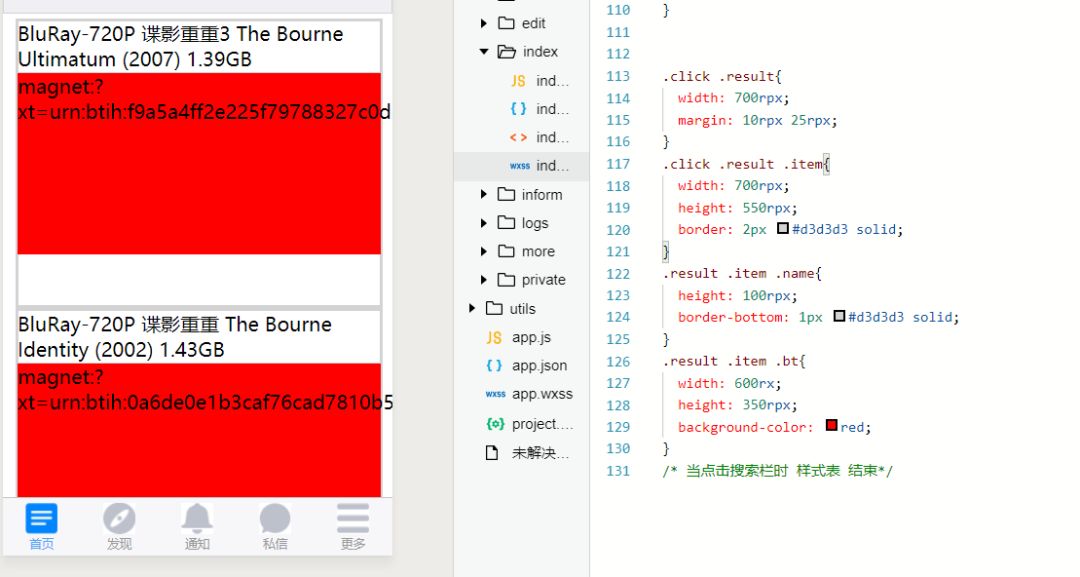Click the #d3d3d3 swatch on line 124
Screen dimensions: 1080x577
[839, 316]
